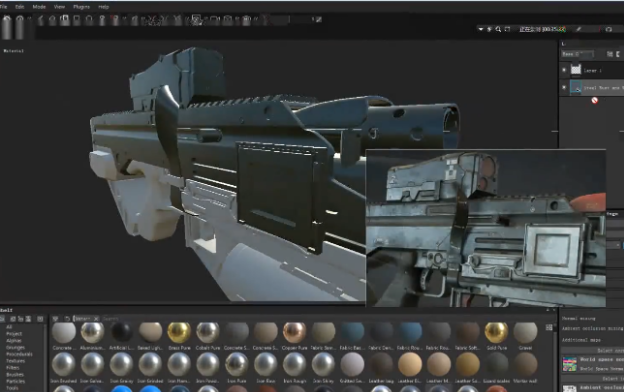
Task: Pick the Artificial Leather material sphere
Action: 121,333
